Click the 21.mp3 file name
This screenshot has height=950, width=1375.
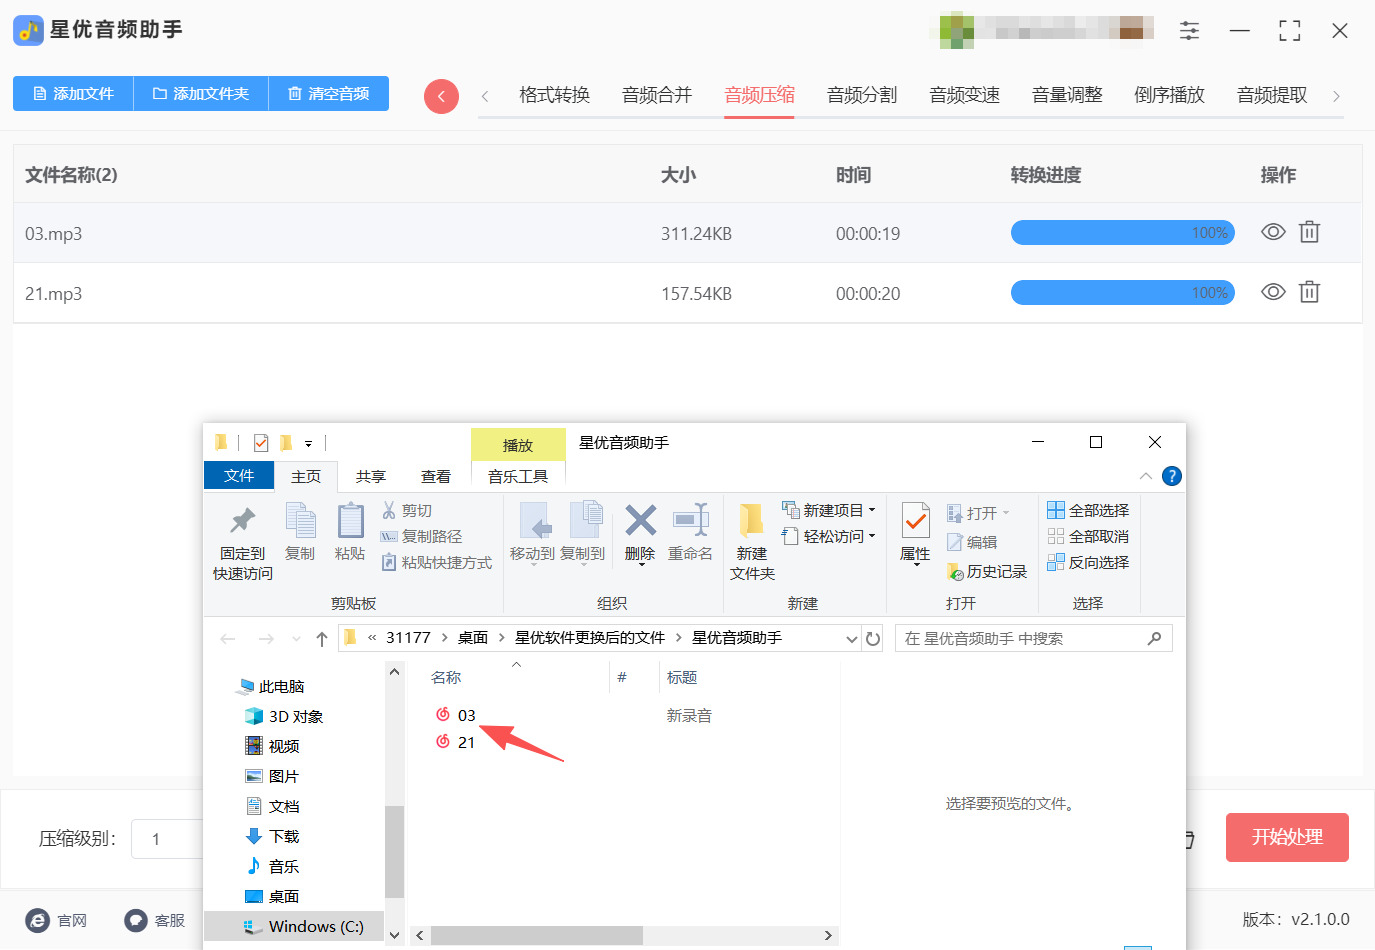(54, 294)
